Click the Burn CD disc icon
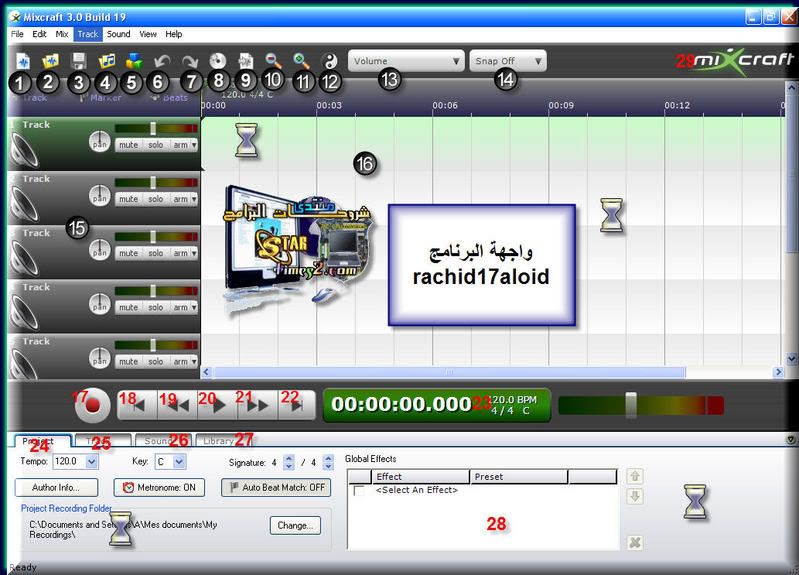This screenshot has height=575, width=799. (x=218, y=61)
